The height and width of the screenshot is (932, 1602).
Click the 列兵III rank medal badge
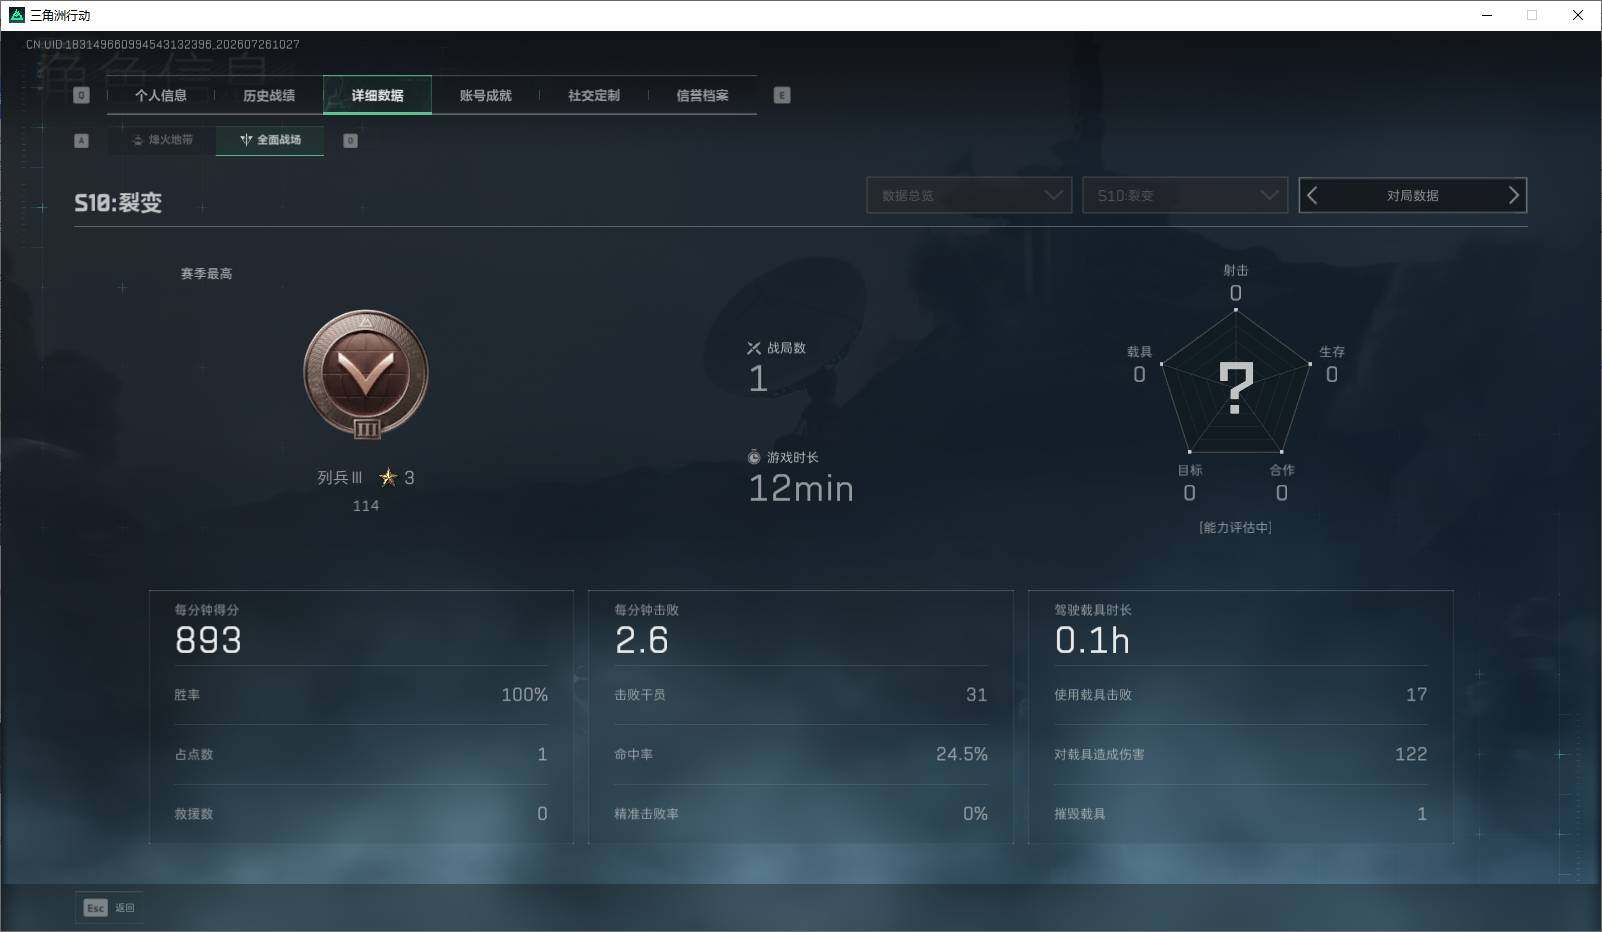(366, 374)
